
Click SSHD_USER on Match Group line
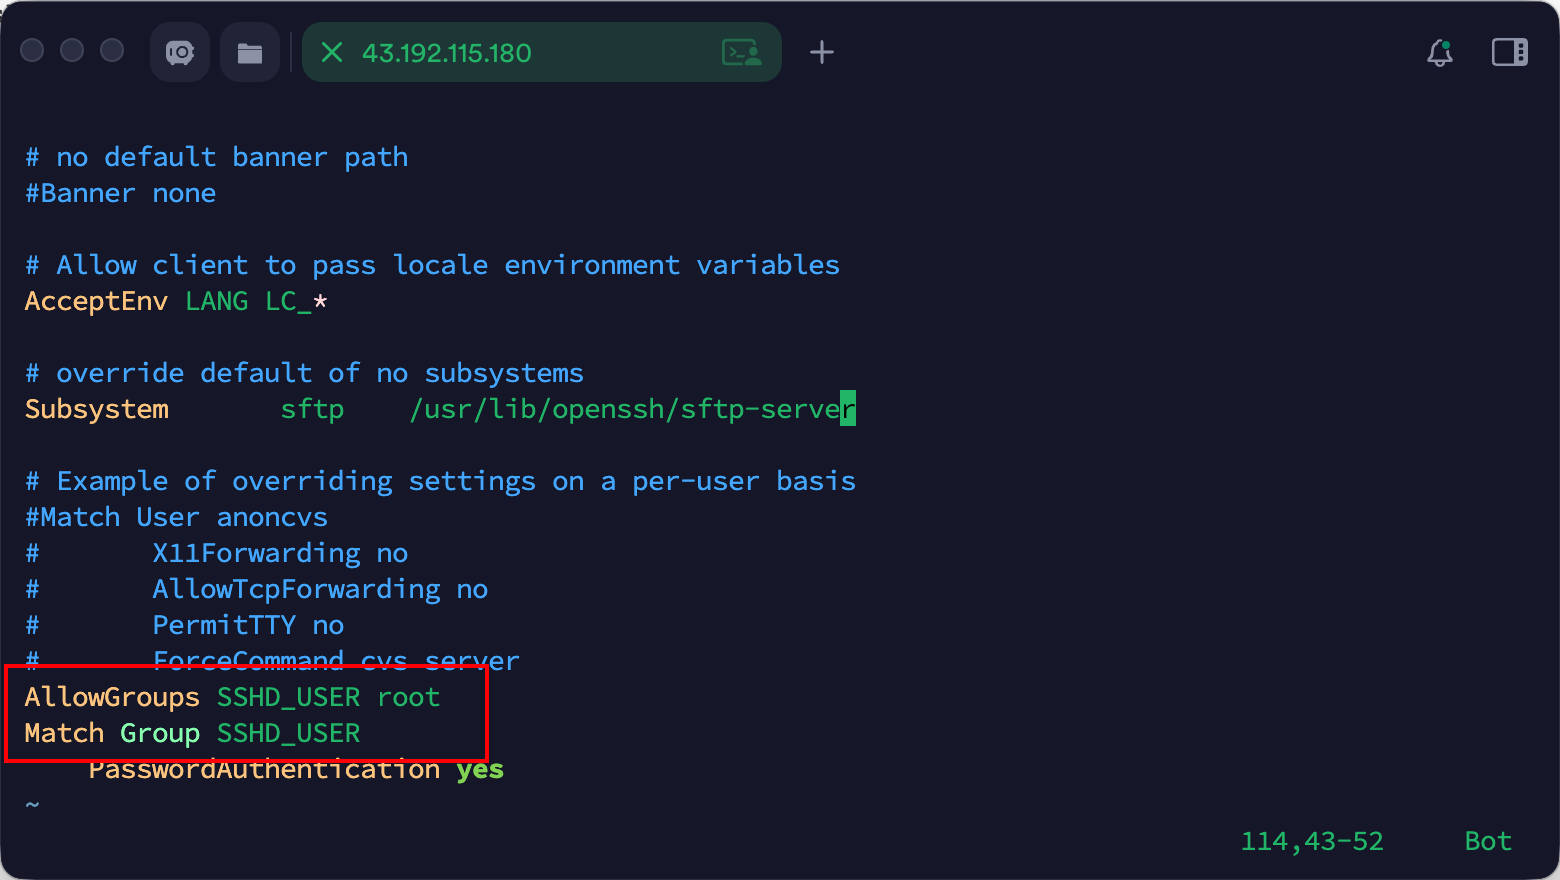[288, 734]
